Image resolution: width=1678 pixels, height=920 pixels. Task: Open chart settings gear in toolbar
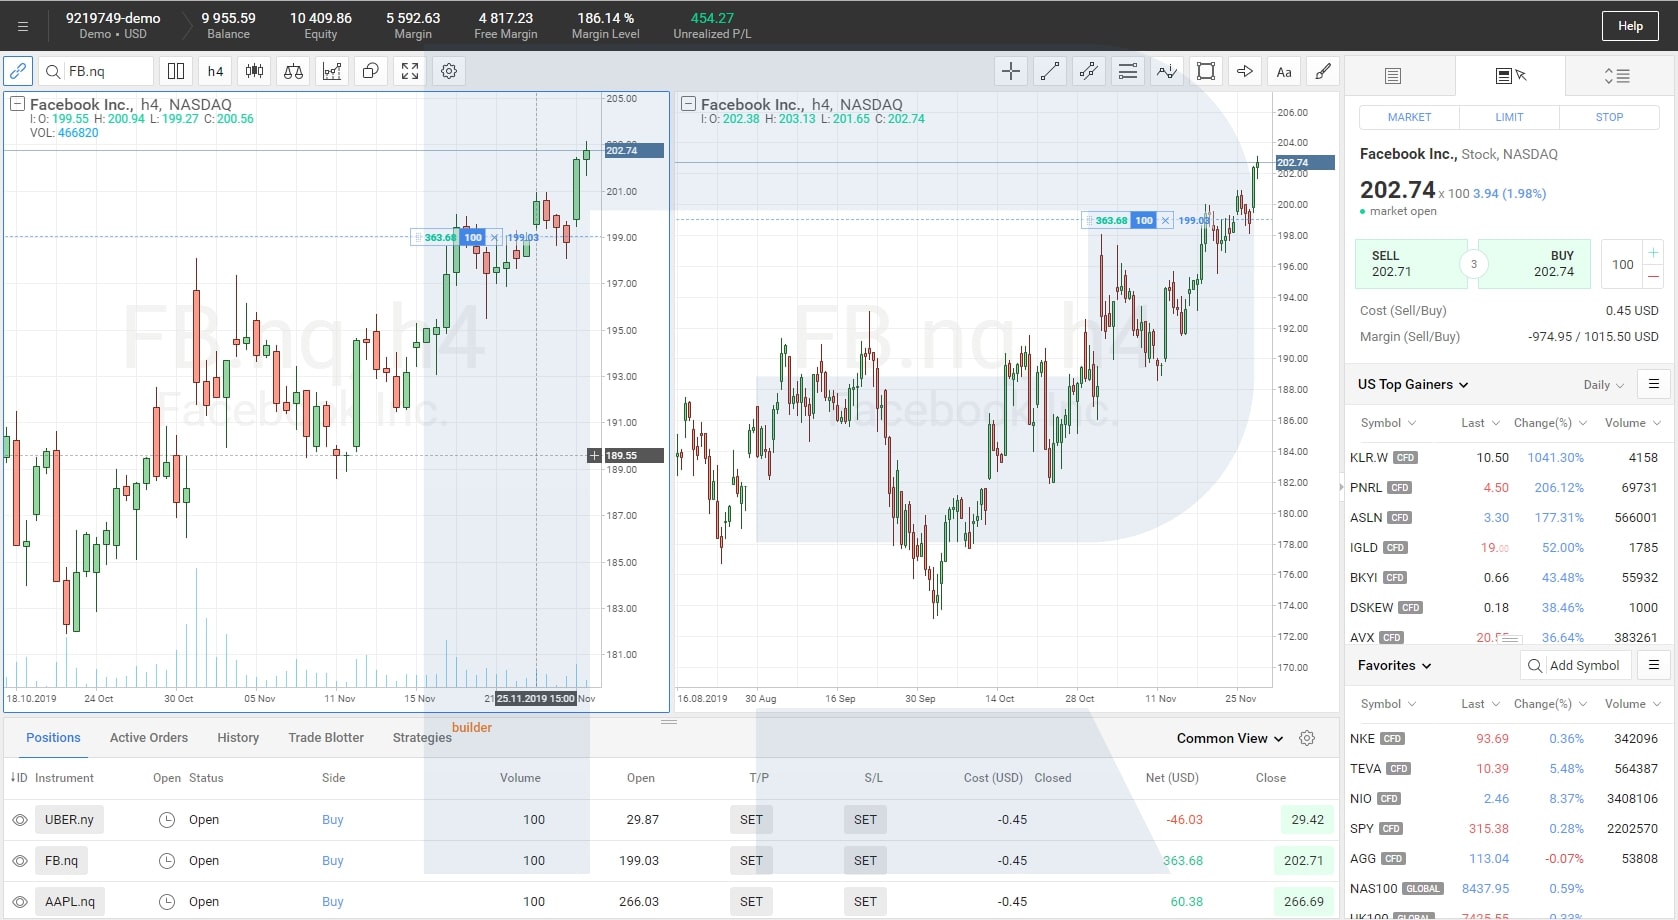[x=449, y=71]
